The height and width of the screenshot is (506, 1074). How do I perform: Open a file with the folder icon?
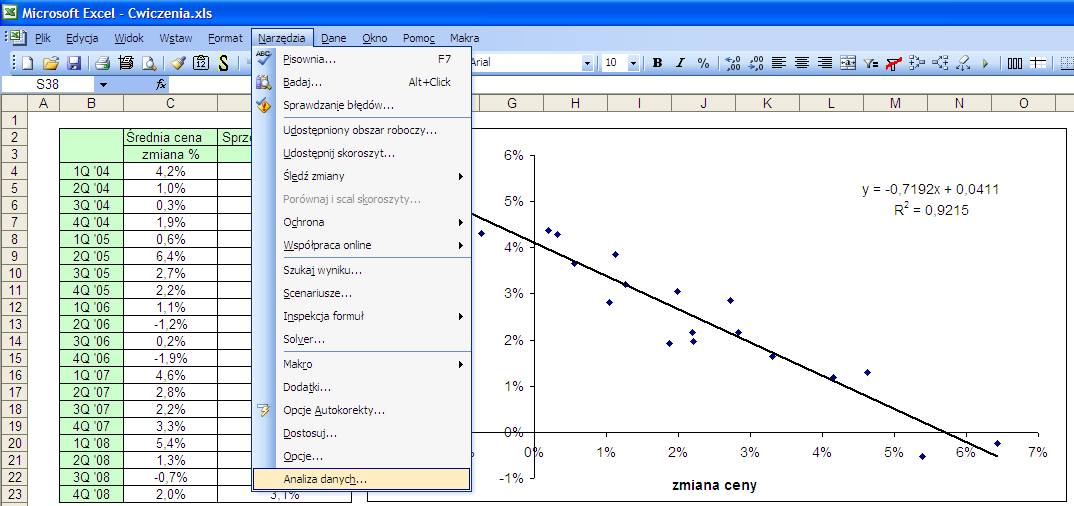[x=50, y=63]
